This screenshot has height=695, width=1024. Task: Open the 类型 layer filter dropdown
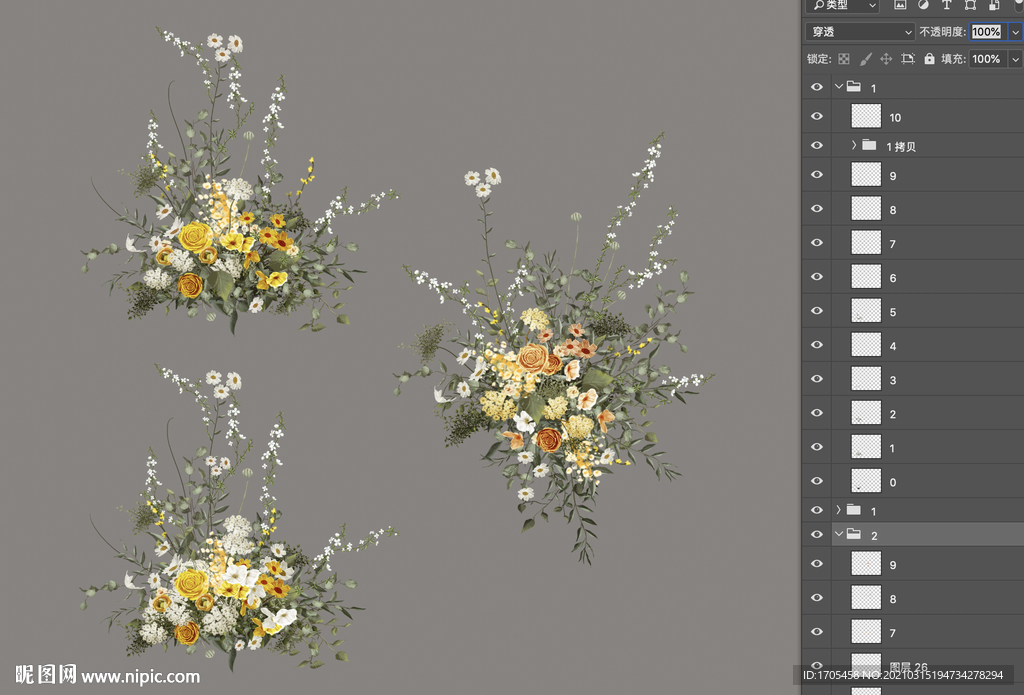point(843,5)
